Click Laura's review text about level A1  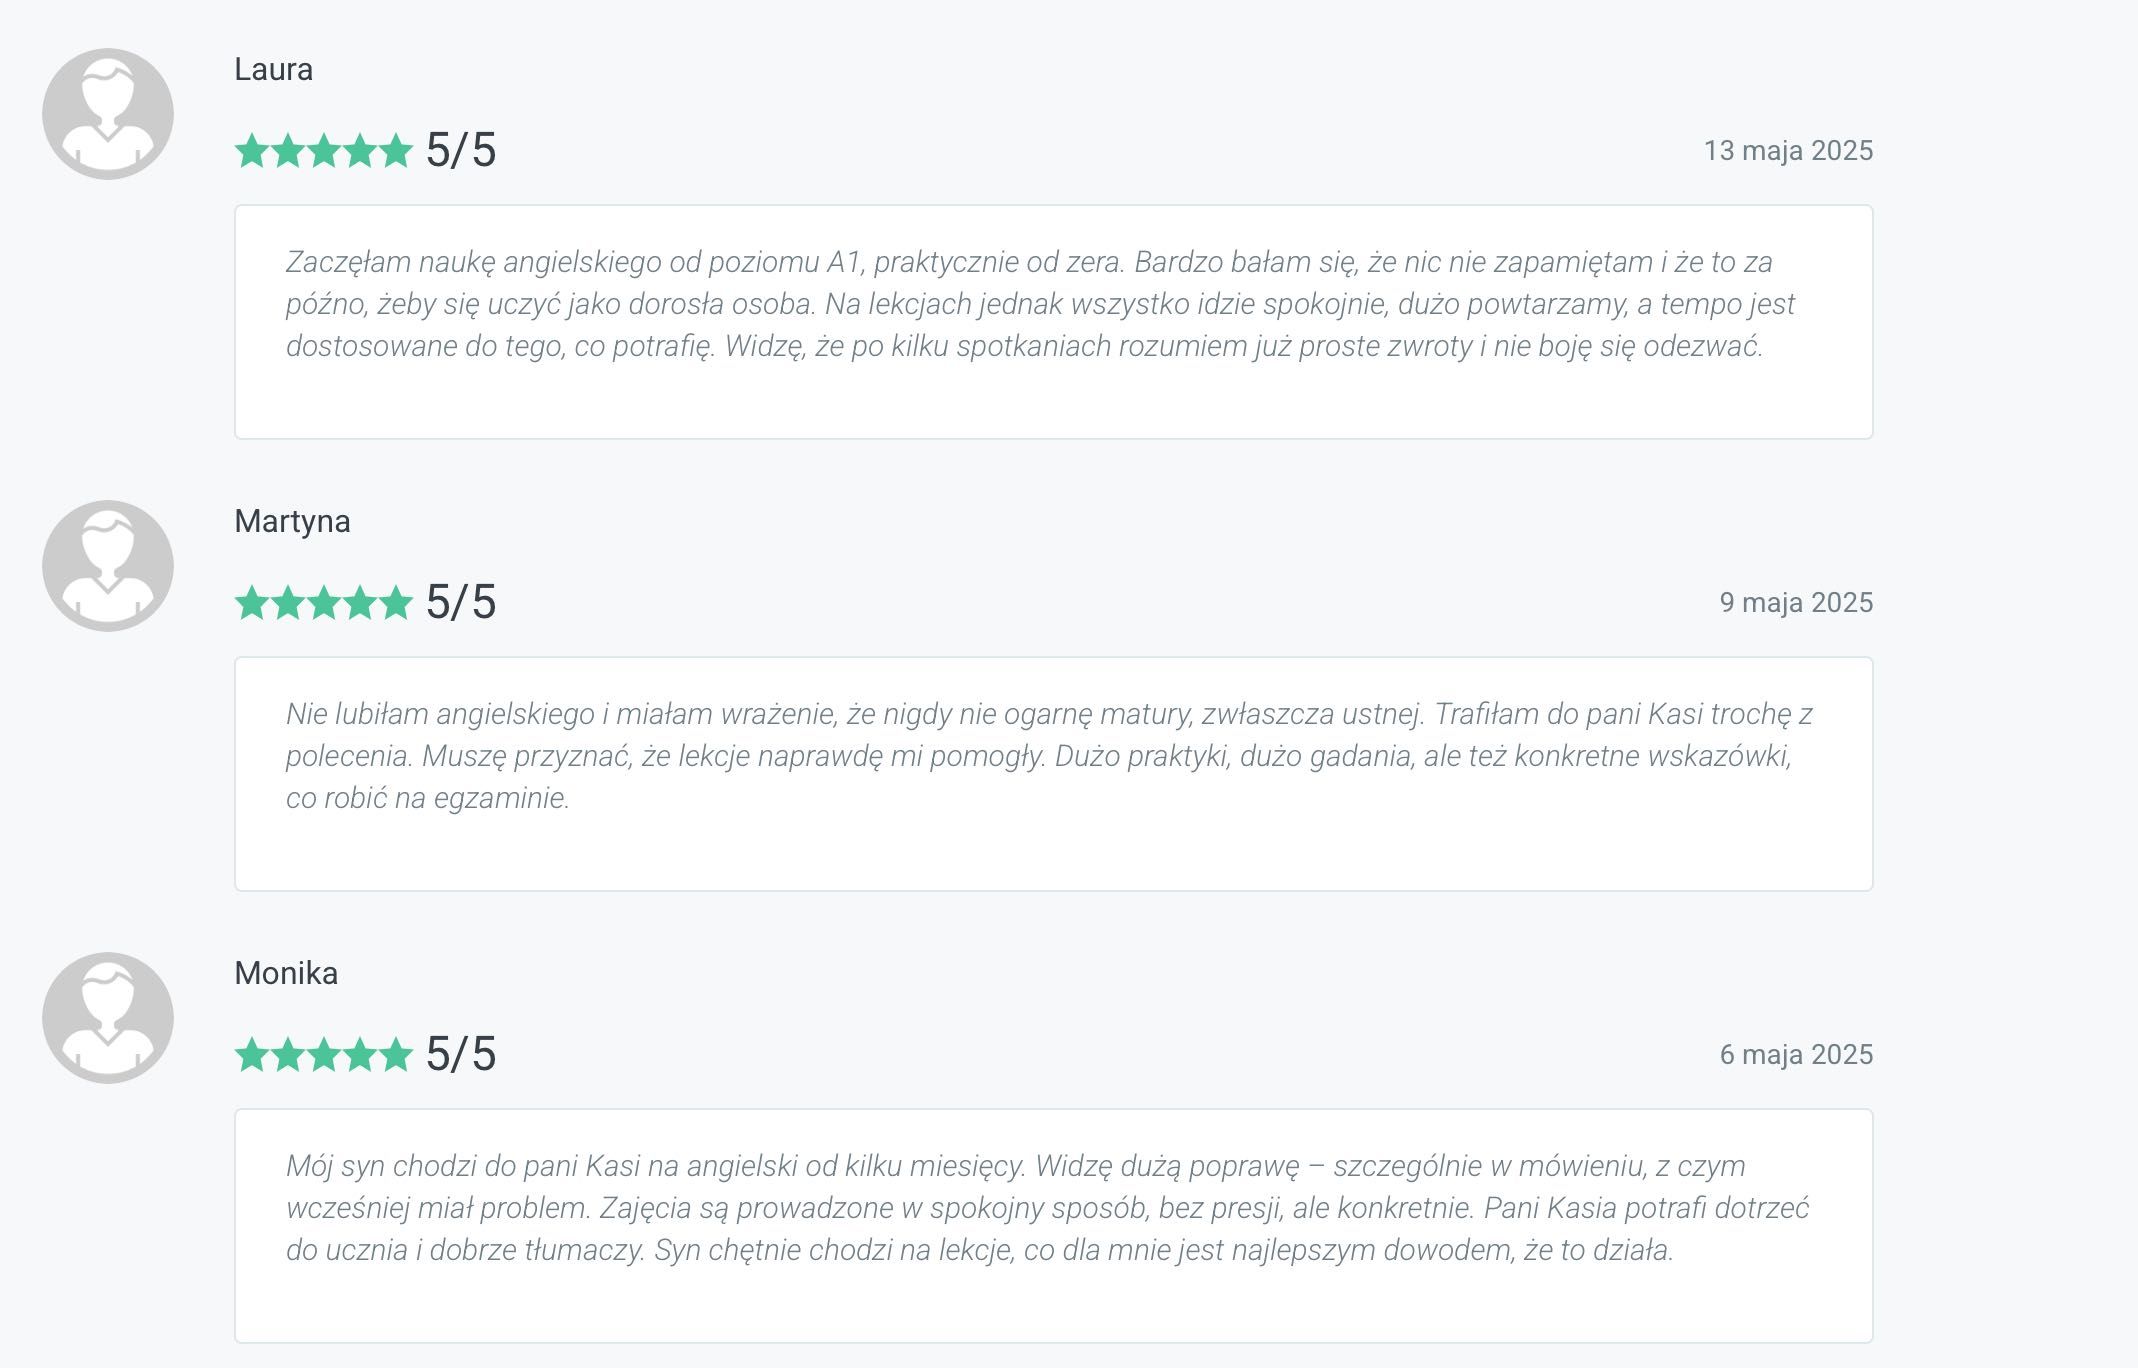[x=1040, y=304]
